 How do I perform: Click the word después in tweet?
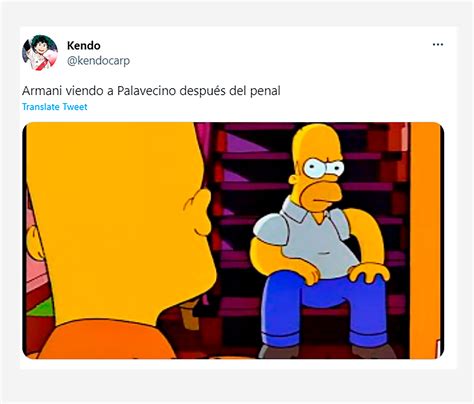[203, 91]
